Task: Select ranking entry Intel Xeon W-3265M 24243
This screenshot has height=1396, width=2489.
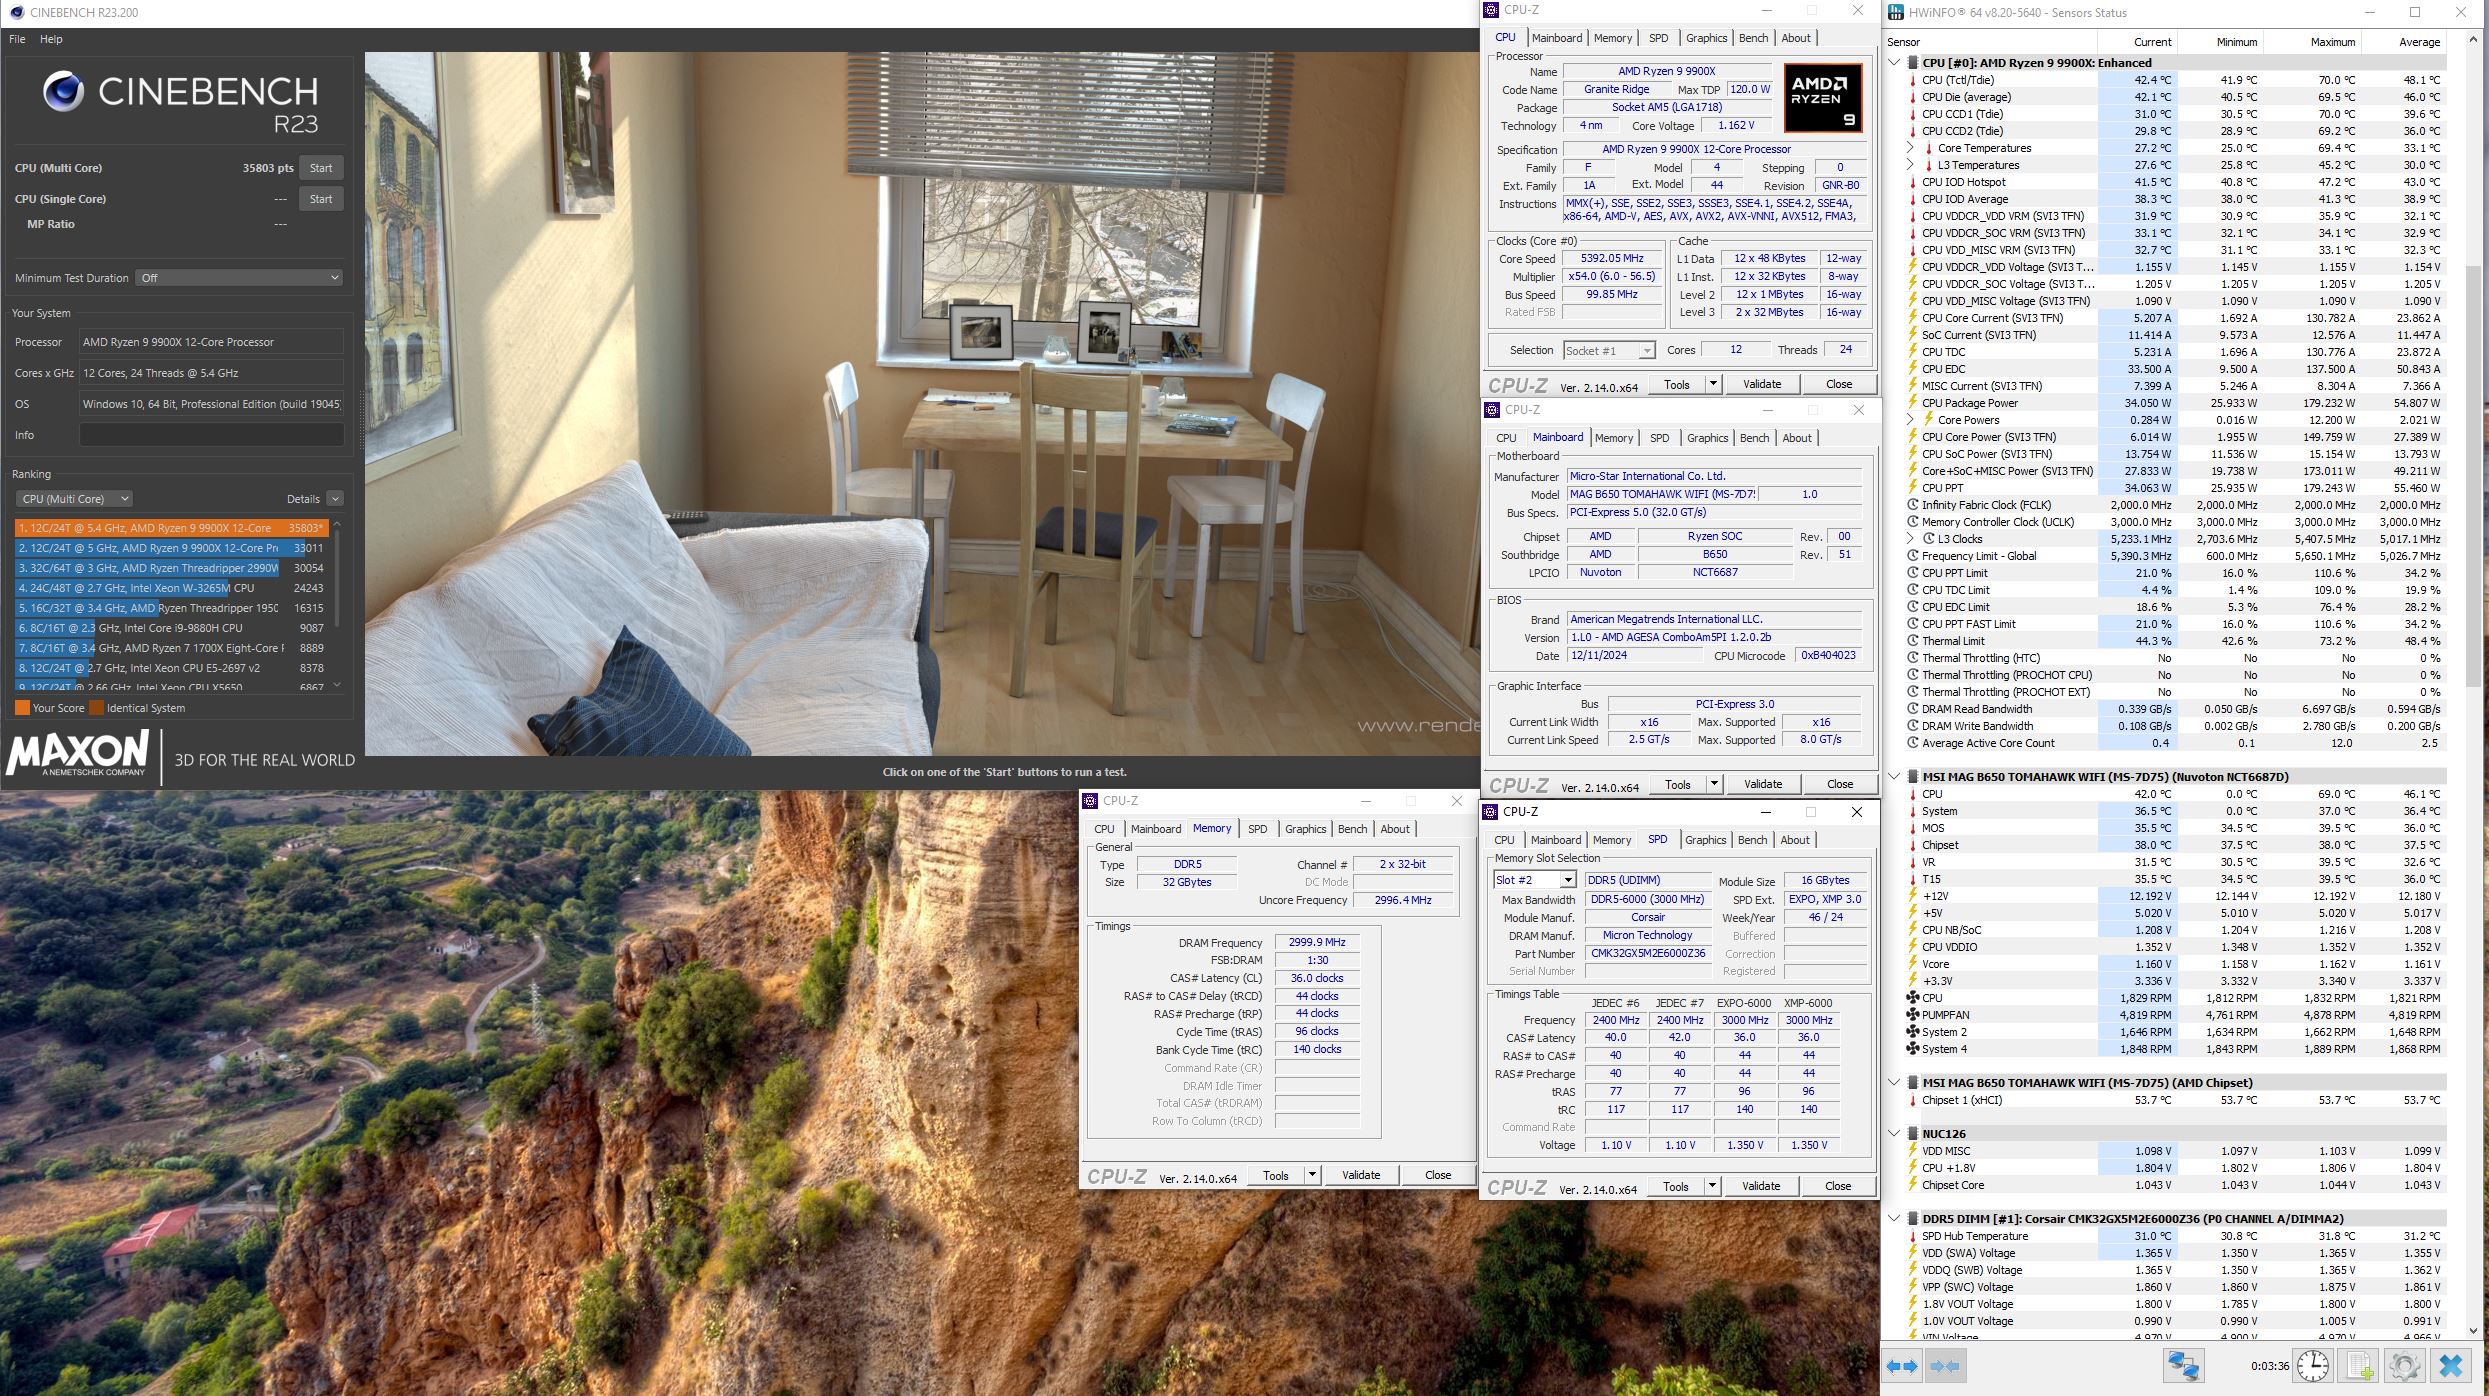Action: click(171, 588)
